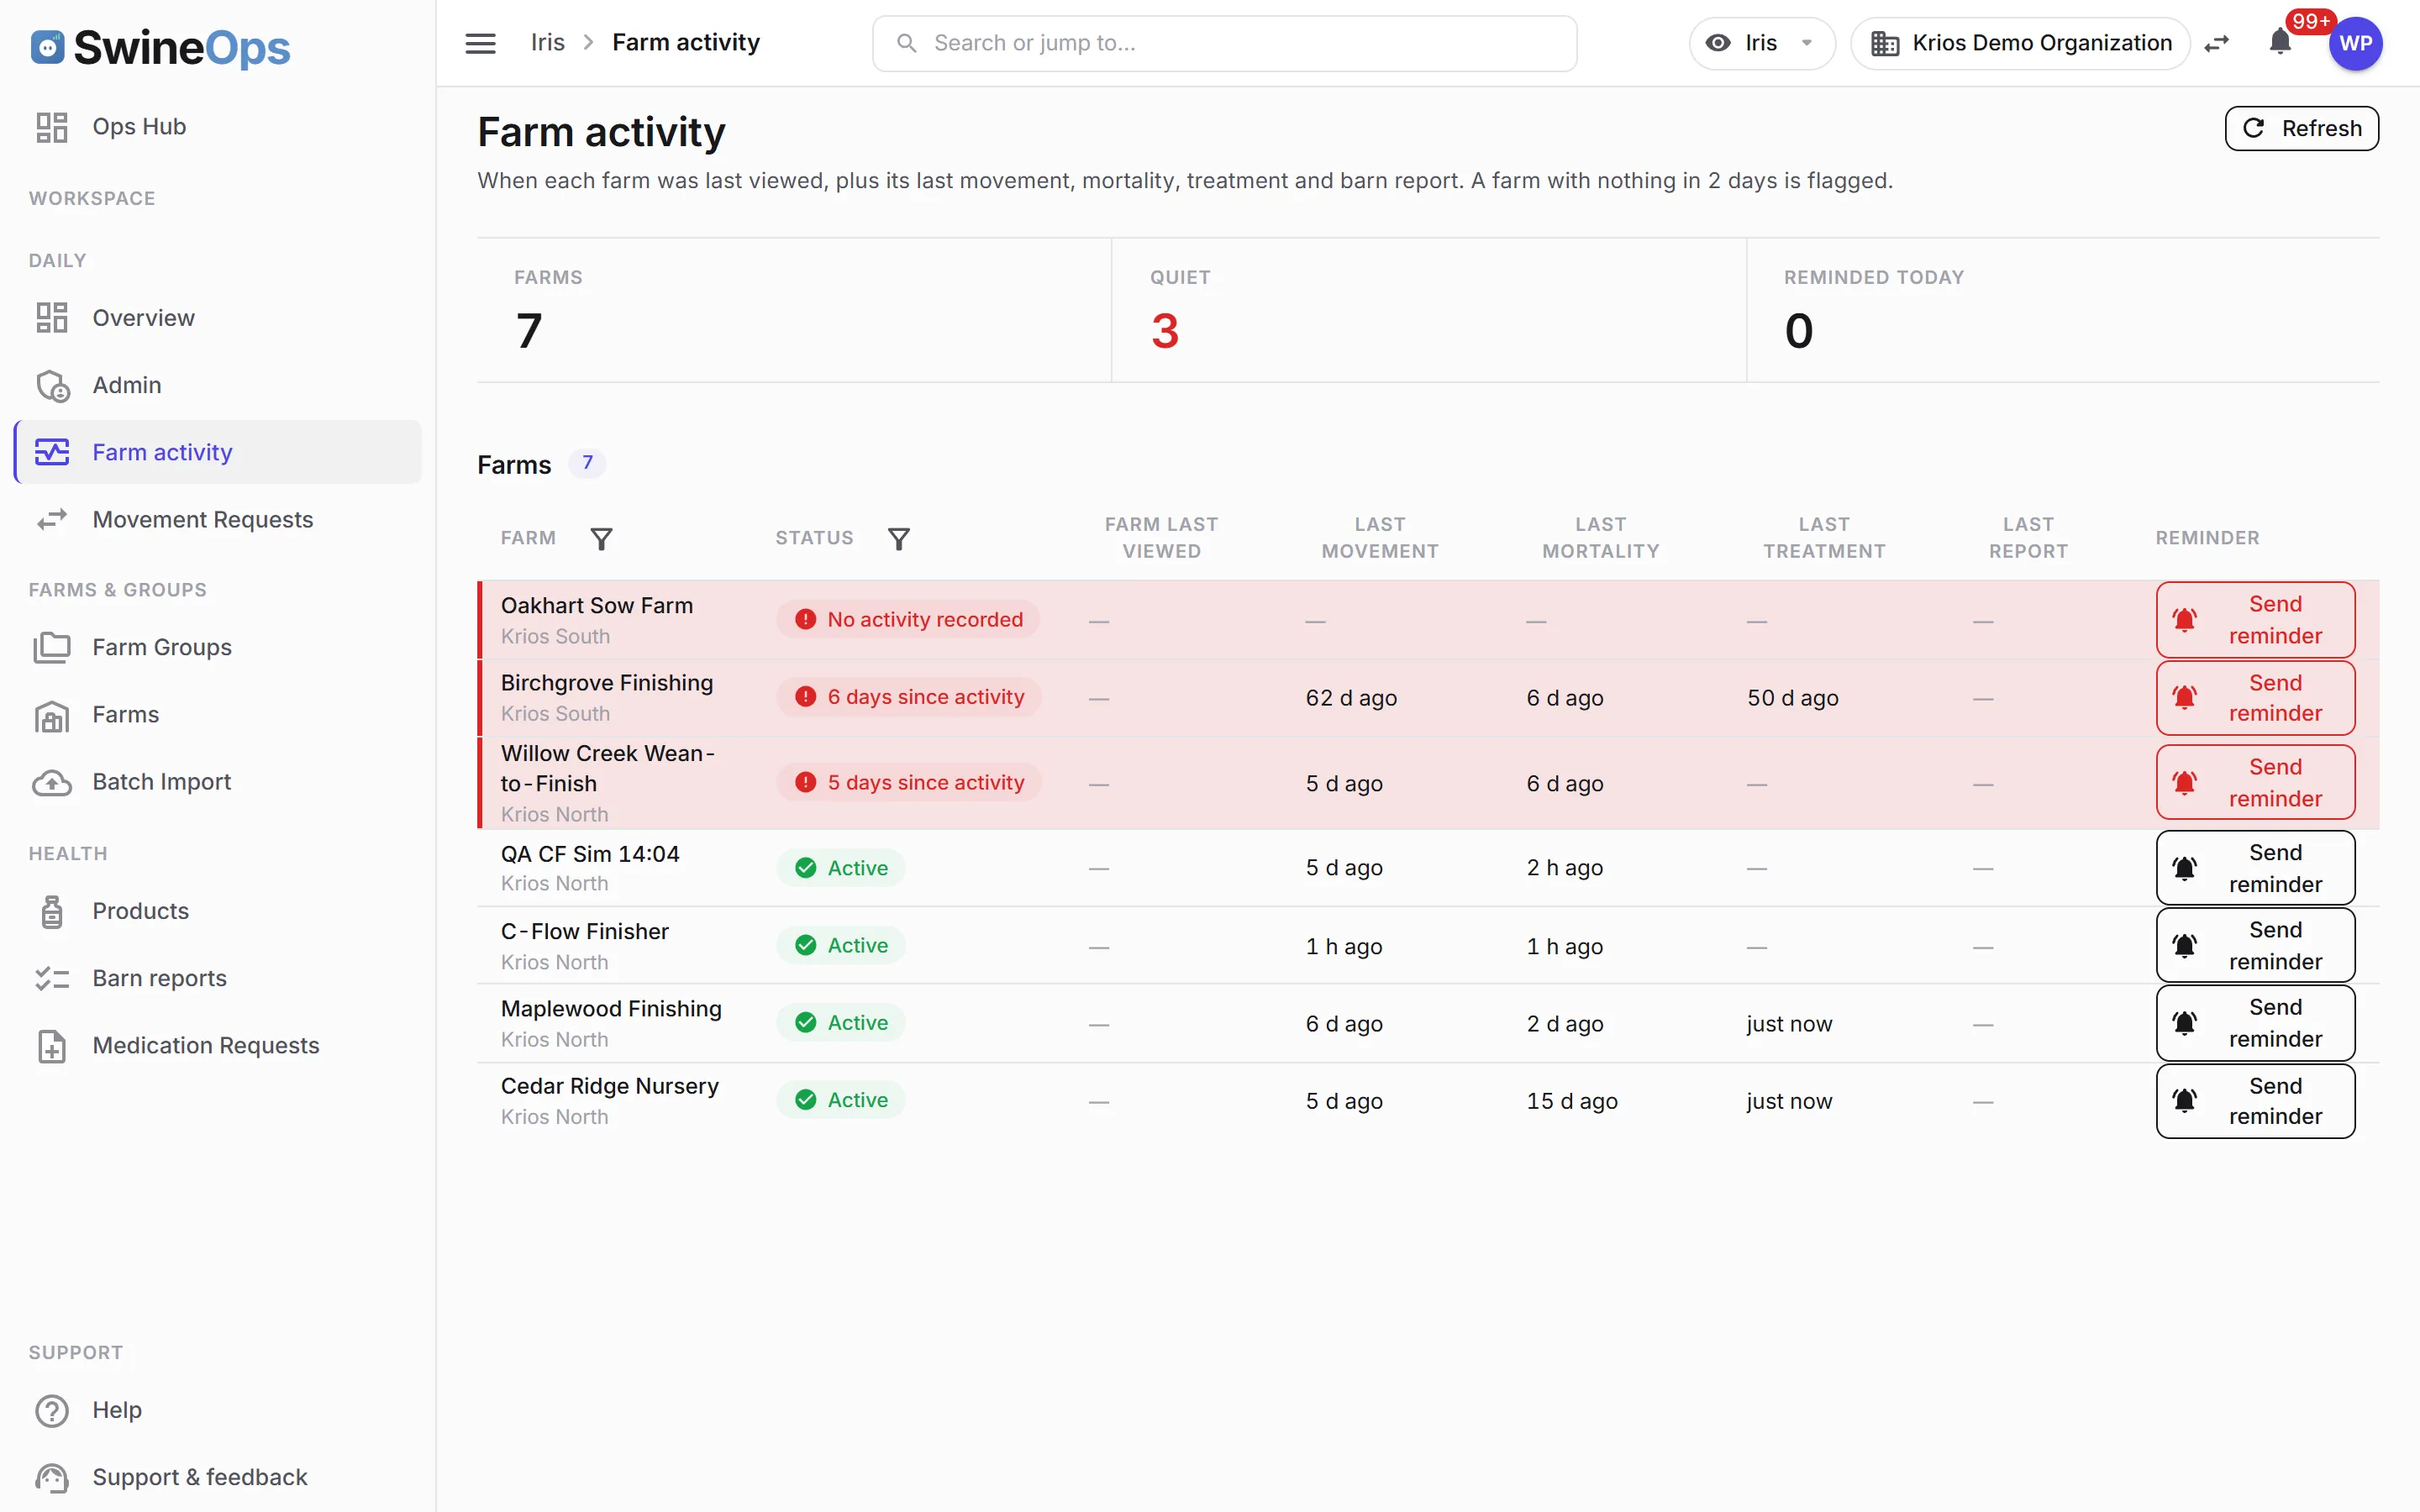Send reminder to Birchgrove Finishing

coord(2255,698)
